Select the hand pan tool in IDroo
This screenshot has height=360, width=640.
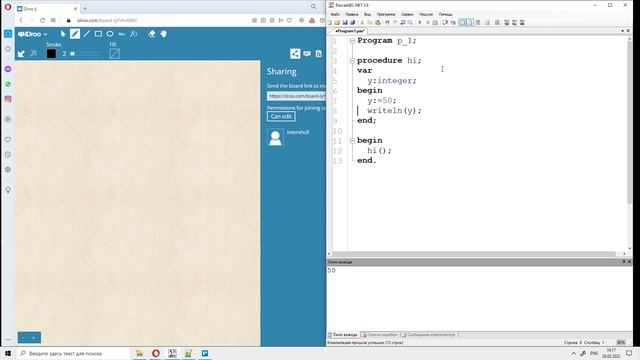click(164, 34)
